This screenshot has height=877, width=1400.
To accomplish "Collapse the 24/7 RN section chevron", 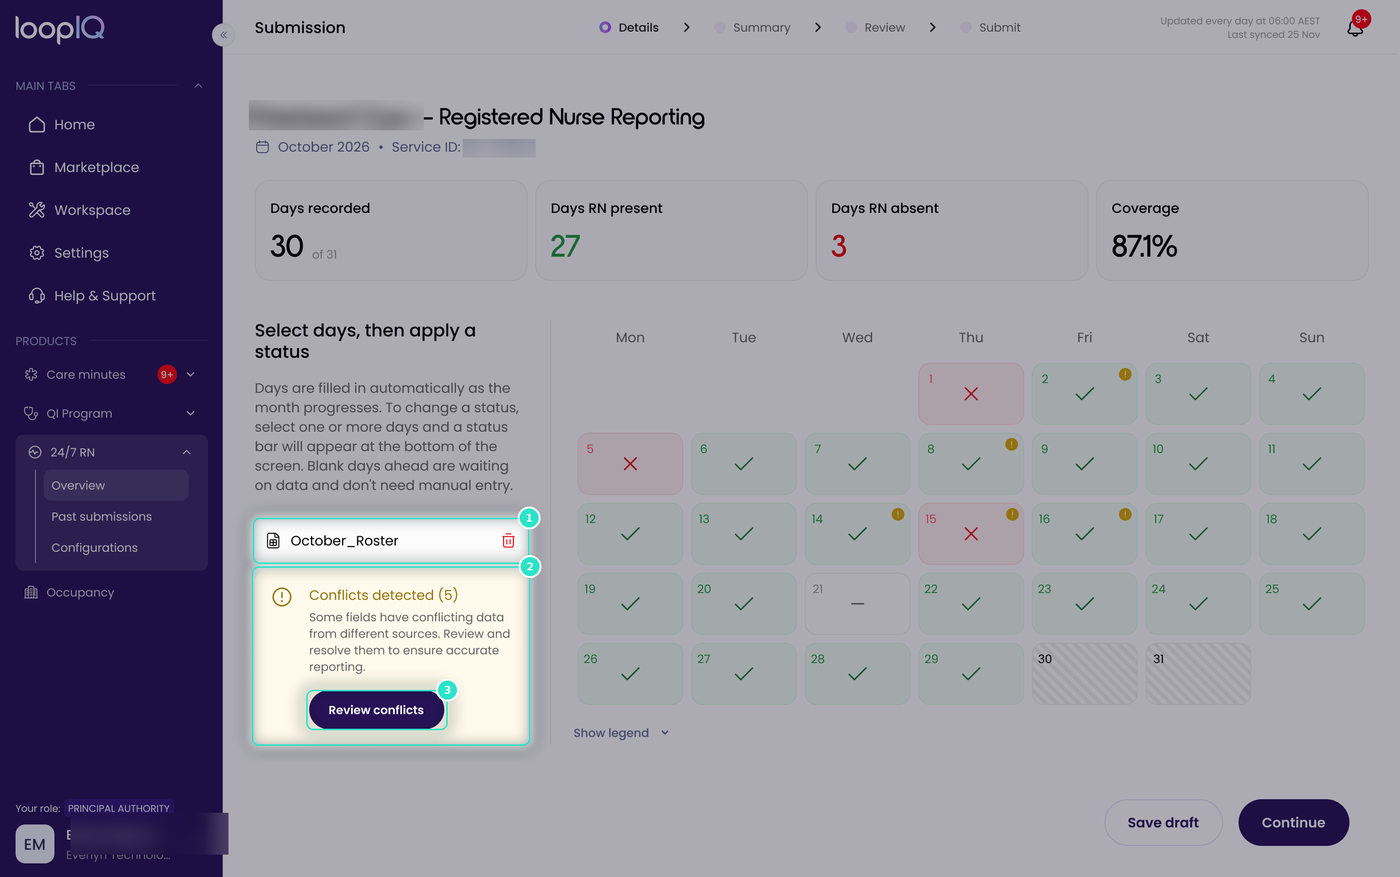I will (x=187, y=453).
